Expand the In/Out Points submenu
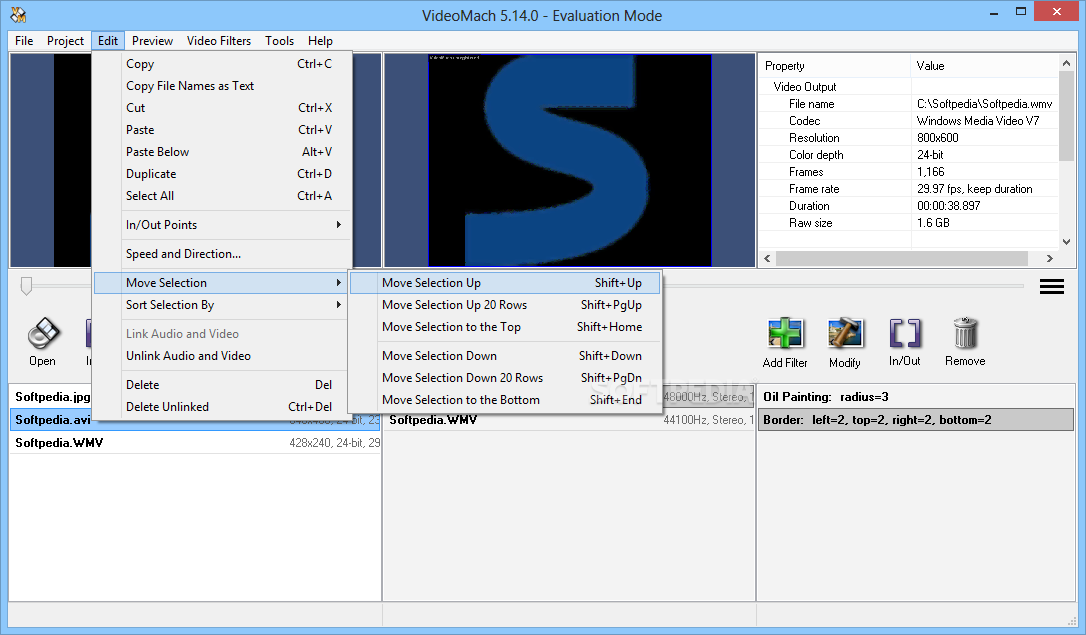 (222, 225)
